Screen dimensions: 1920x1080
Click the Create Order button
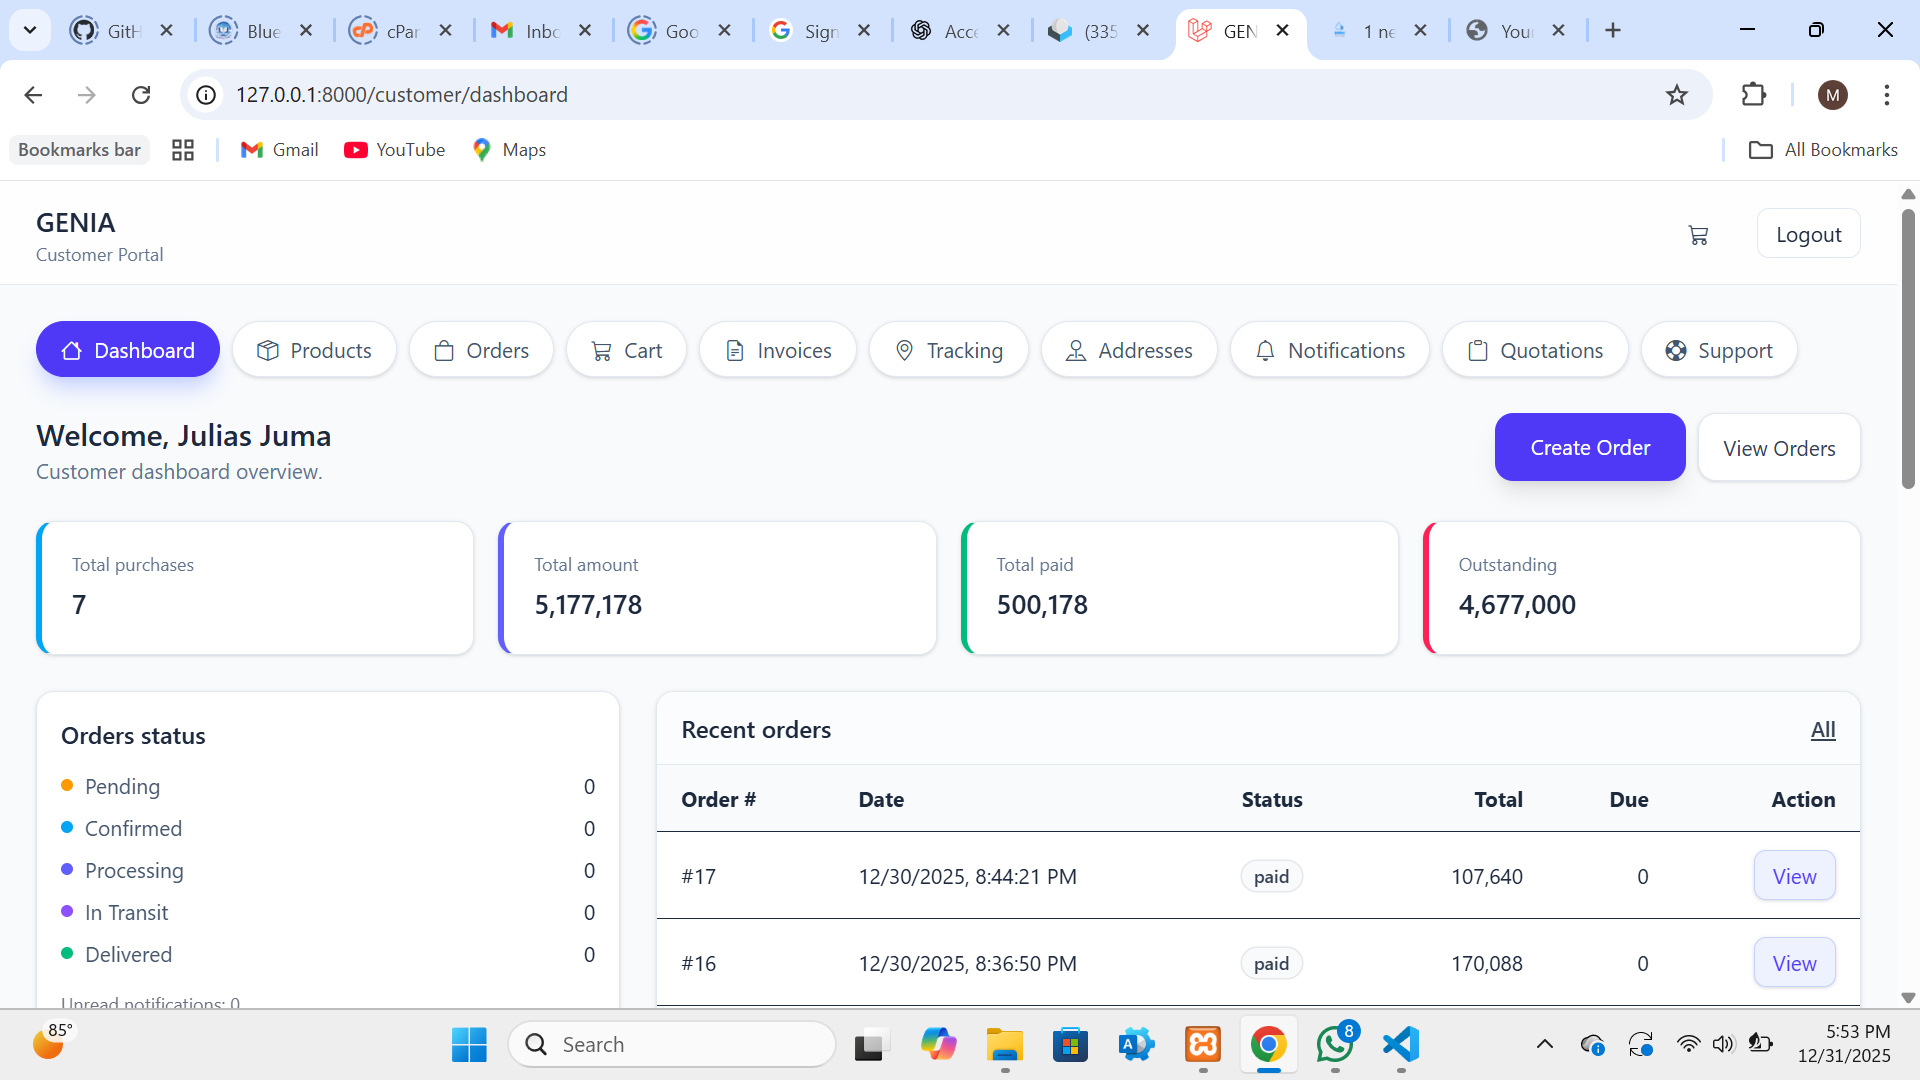1589,447
